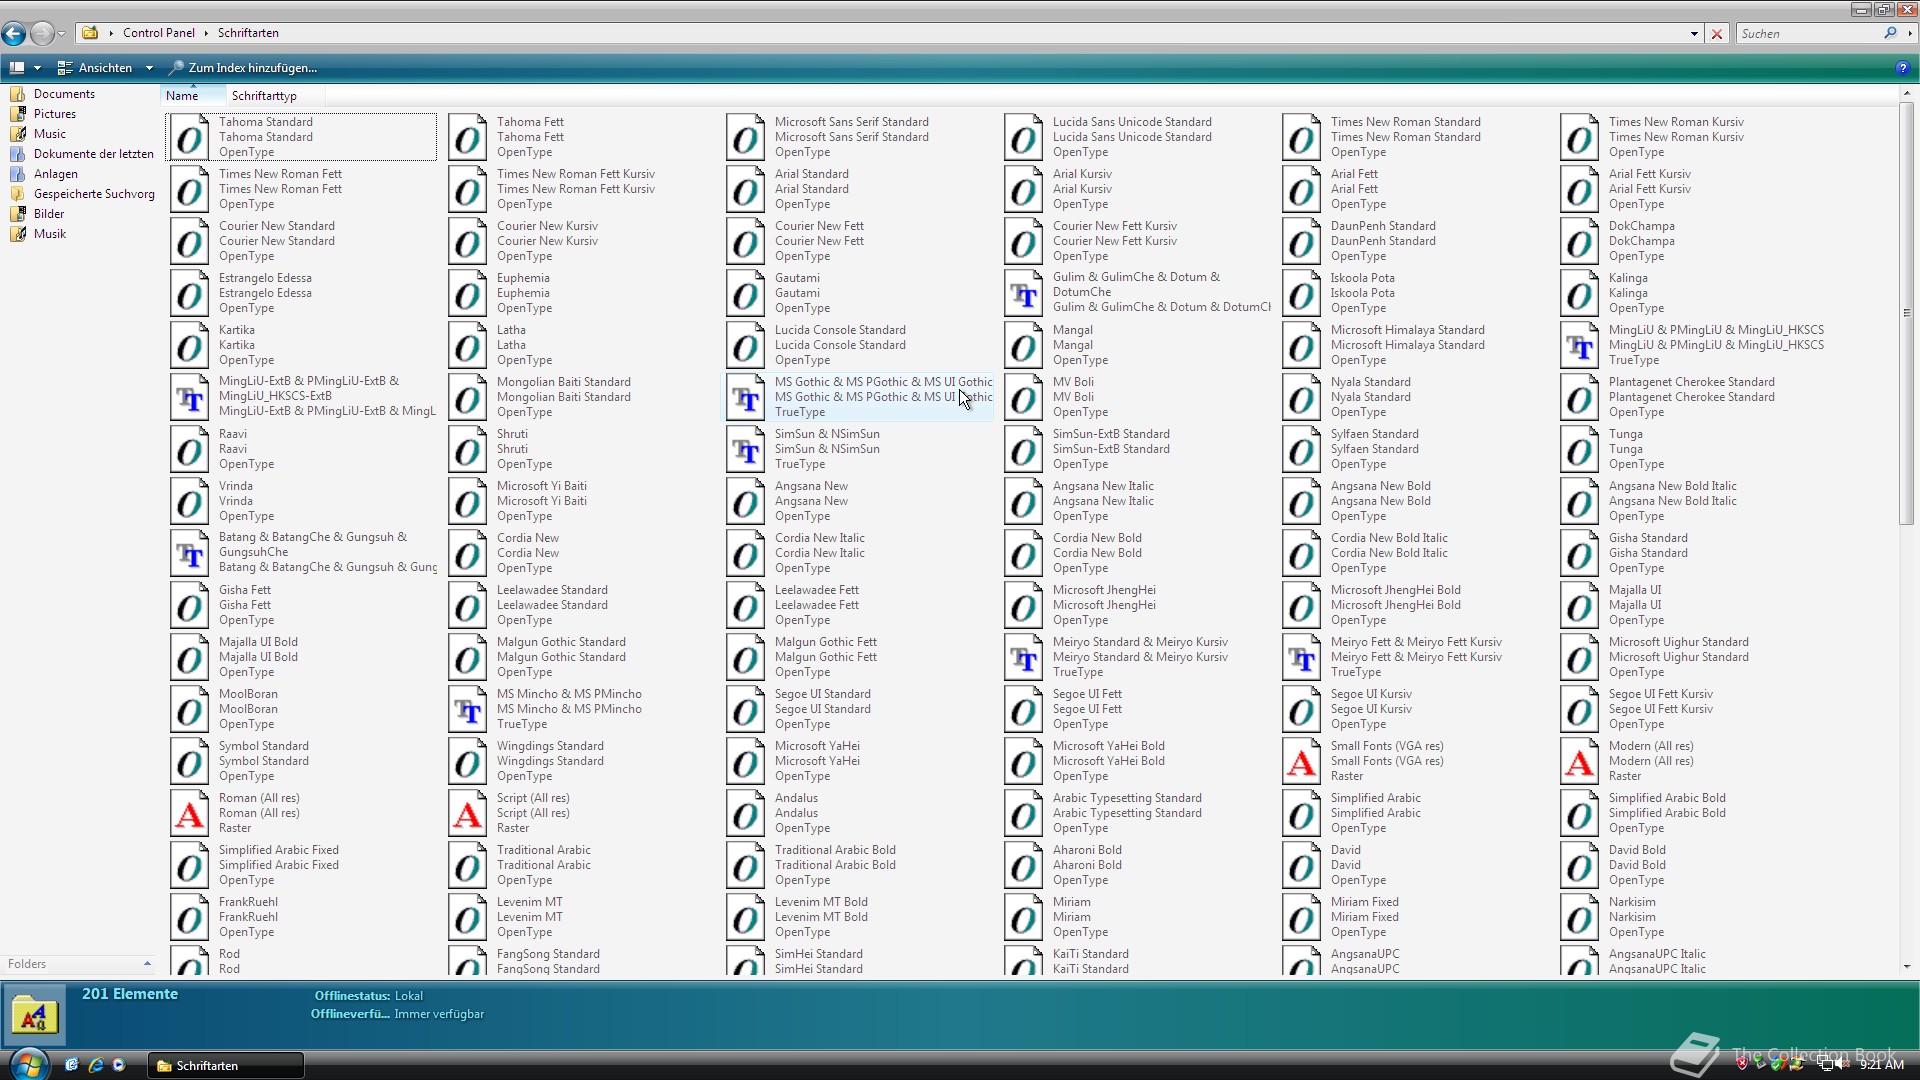Image resolution: width=1920 pixels, height=1080 pixels.
Task: Click the stop/refresh X button in address bar
Action: pos(1717,34)
